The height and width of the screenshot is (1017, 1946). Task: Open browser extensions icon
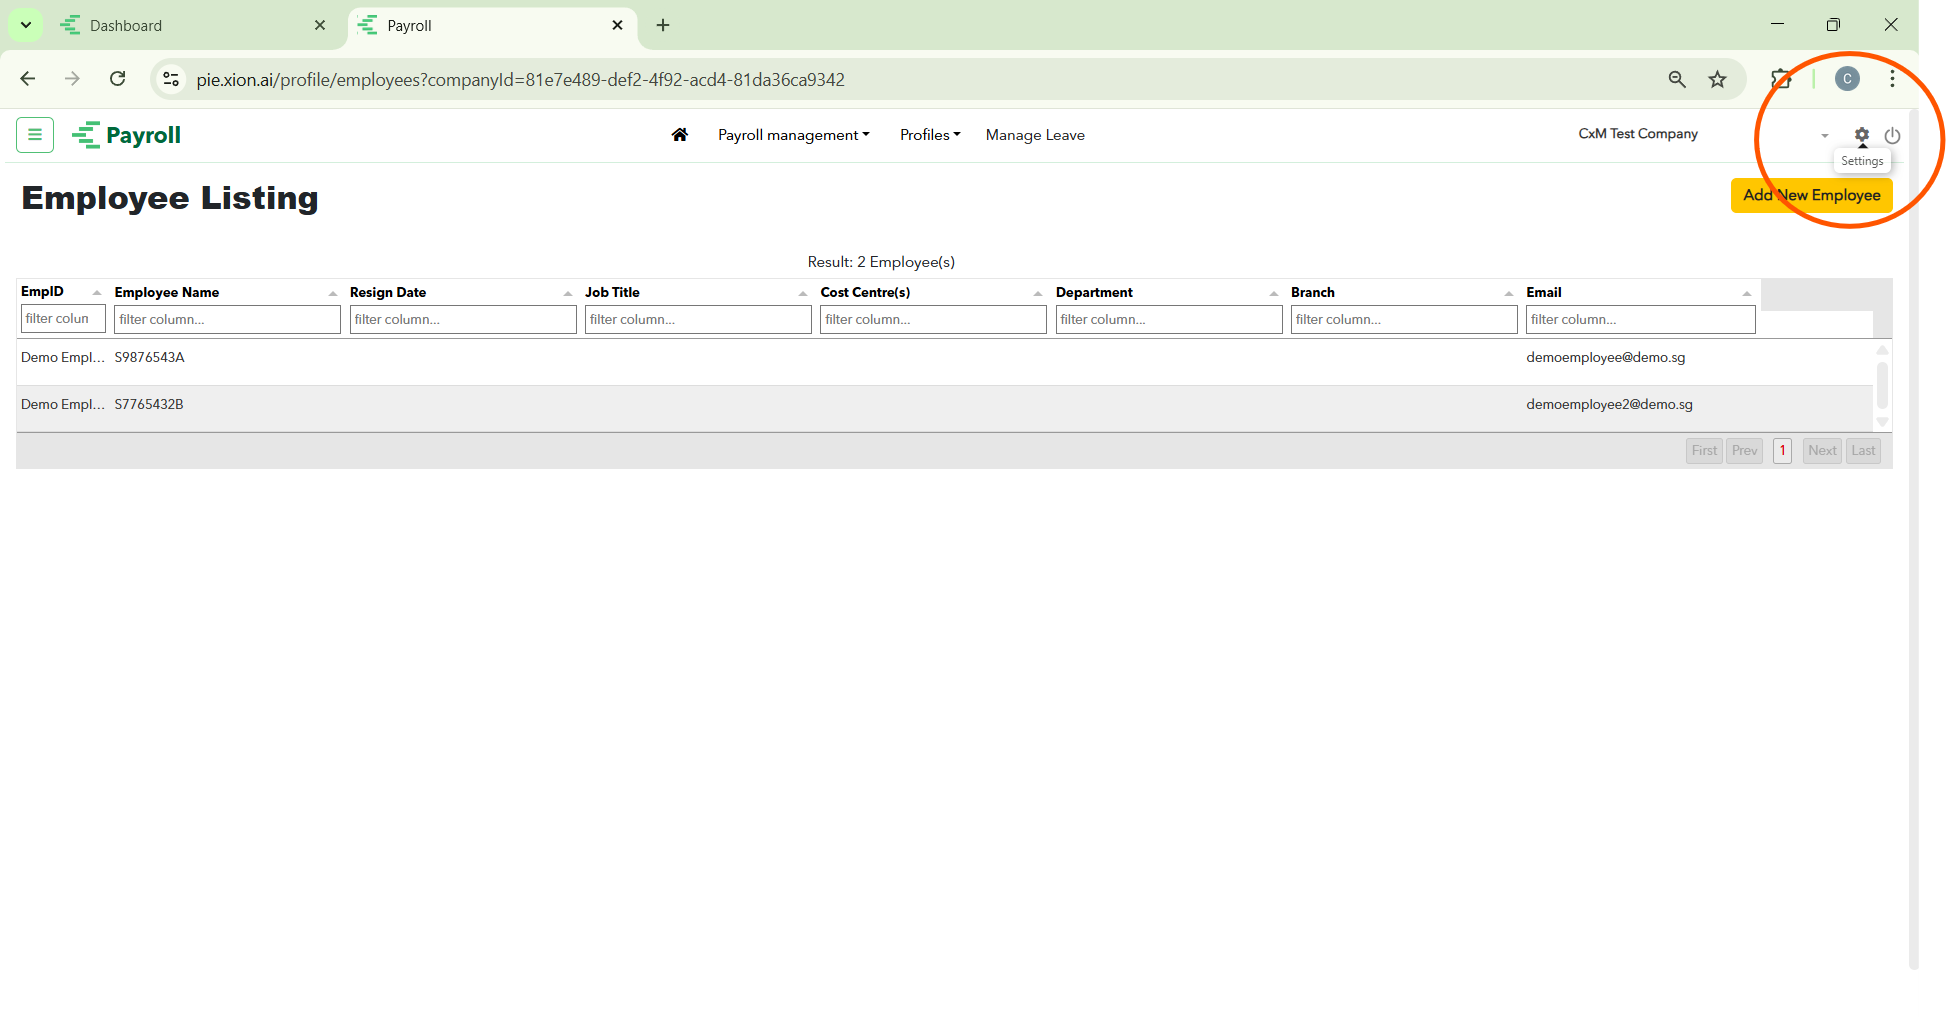tap(1781, 79)
